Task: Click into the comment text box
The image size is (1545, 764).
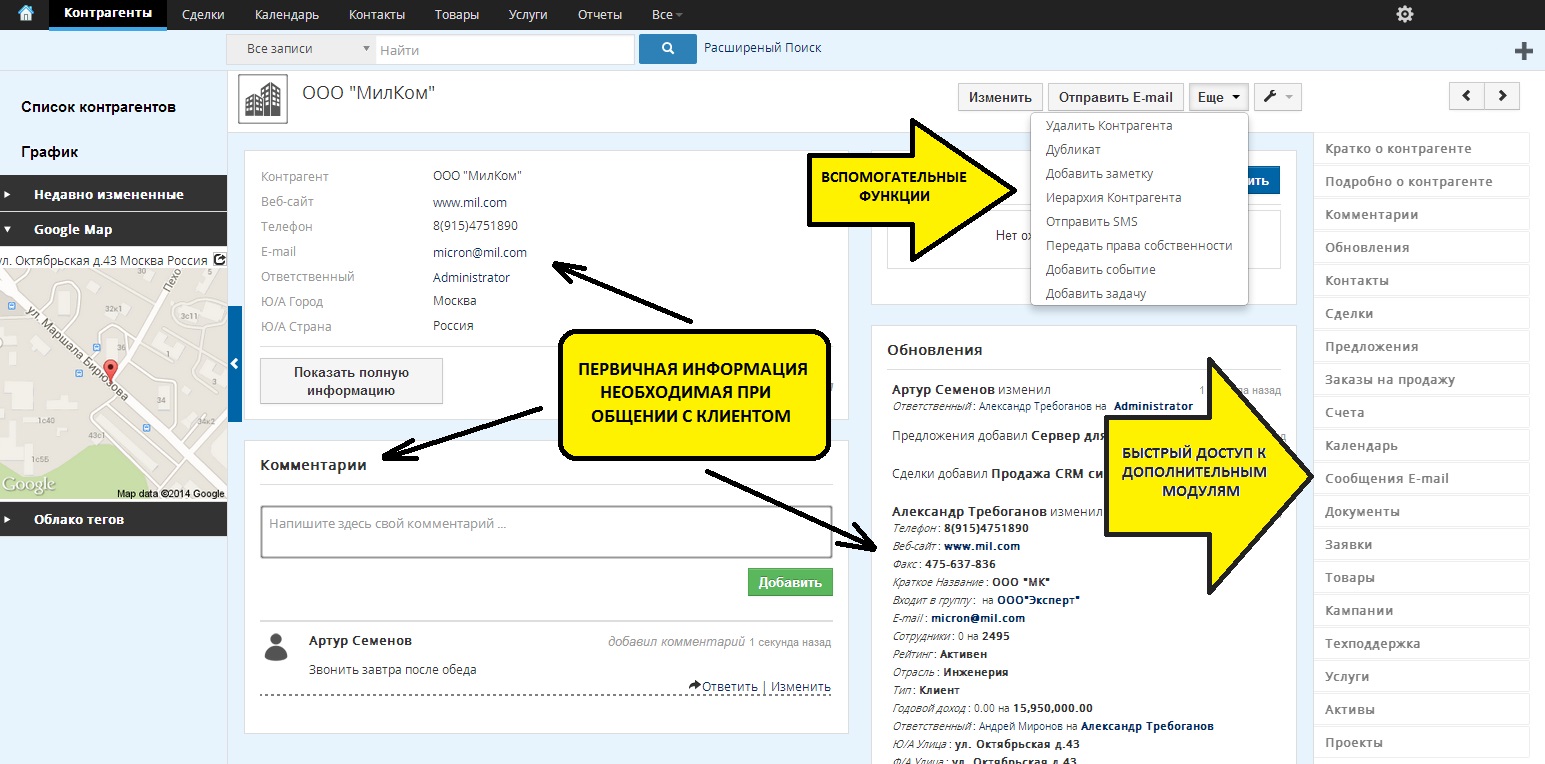Action: click(546, 532)
